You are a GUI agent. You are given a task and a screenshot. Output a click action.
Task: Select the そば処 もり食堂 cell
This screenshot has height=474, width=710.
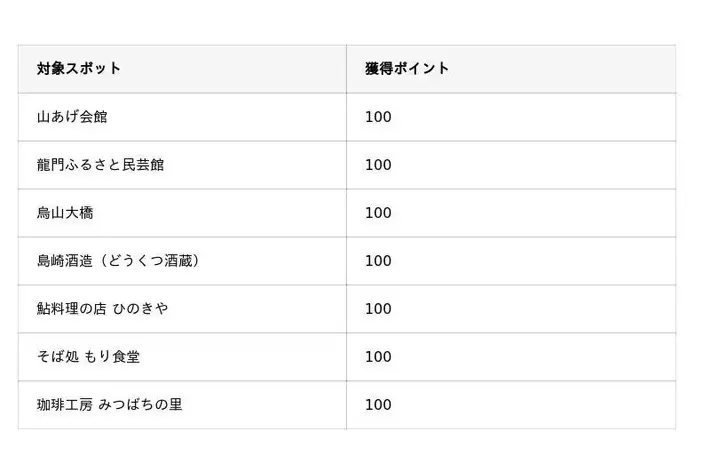point(182,357)
